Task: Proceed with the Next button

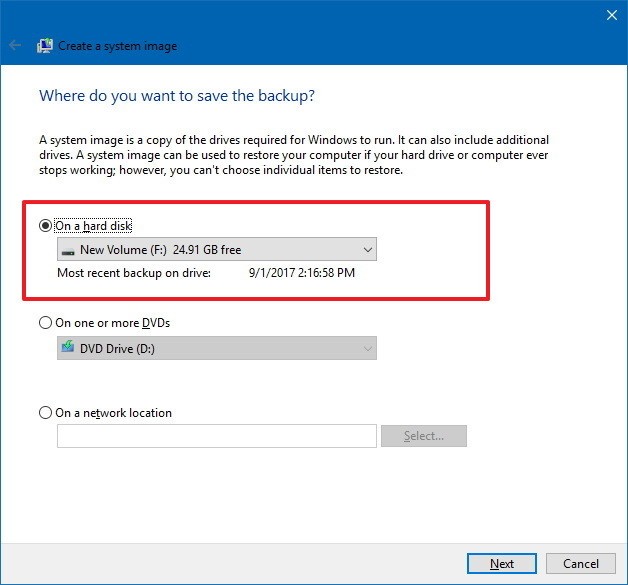Action: tap(501, 564)
